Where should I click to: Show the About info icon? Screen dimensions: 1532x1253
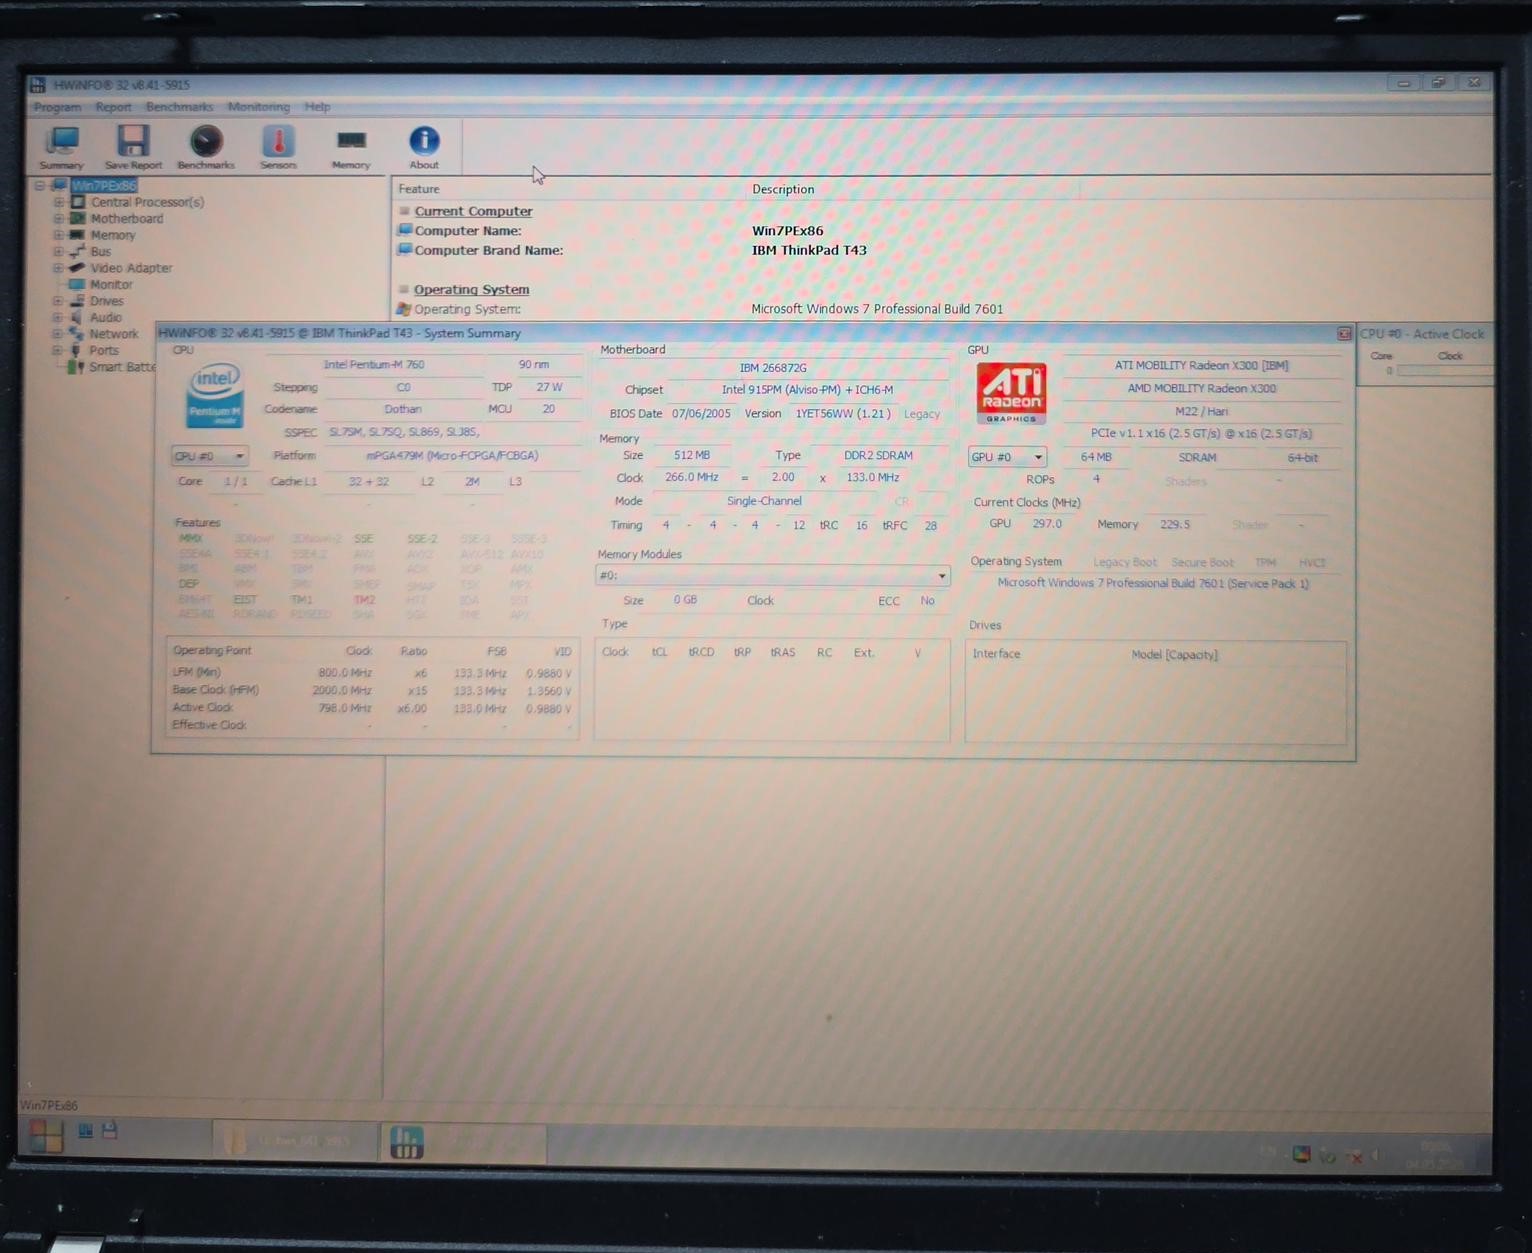[424, 141]
